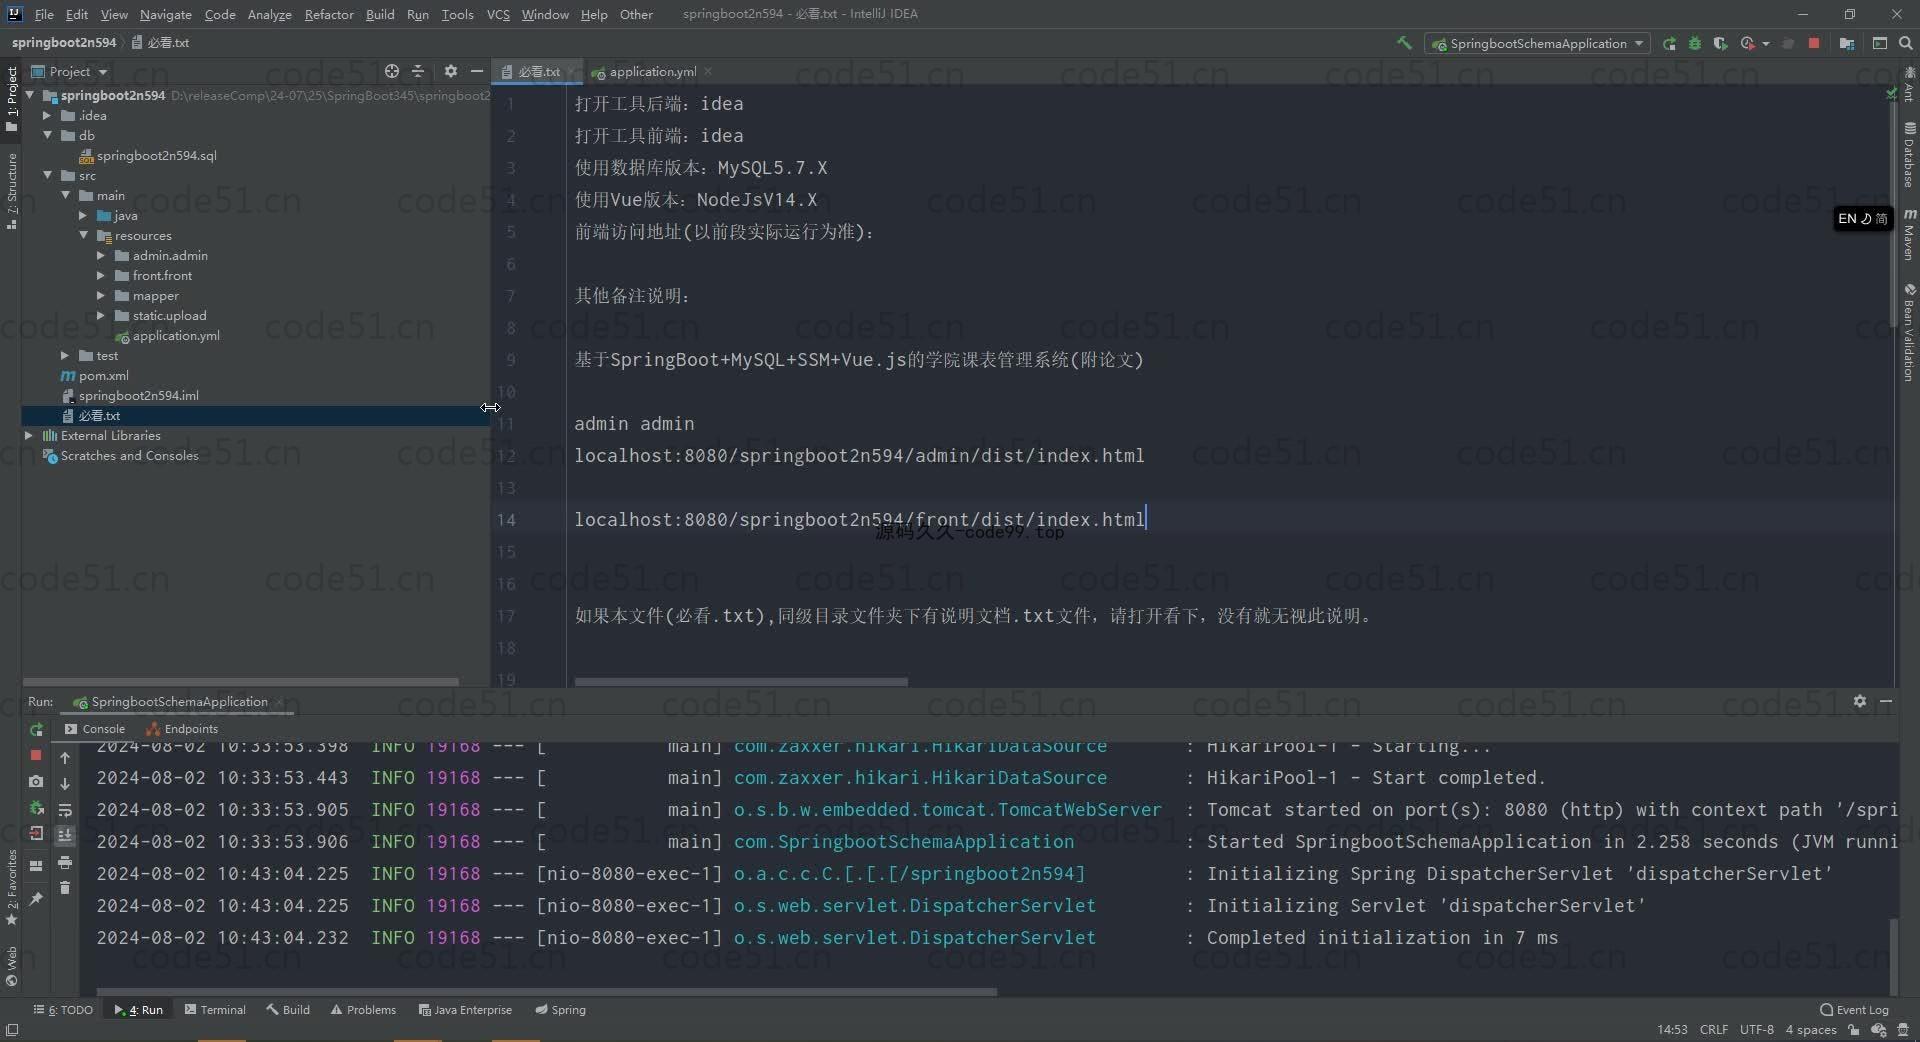
Task: Expand the mapper folder
Action: [x=101, y=295]
